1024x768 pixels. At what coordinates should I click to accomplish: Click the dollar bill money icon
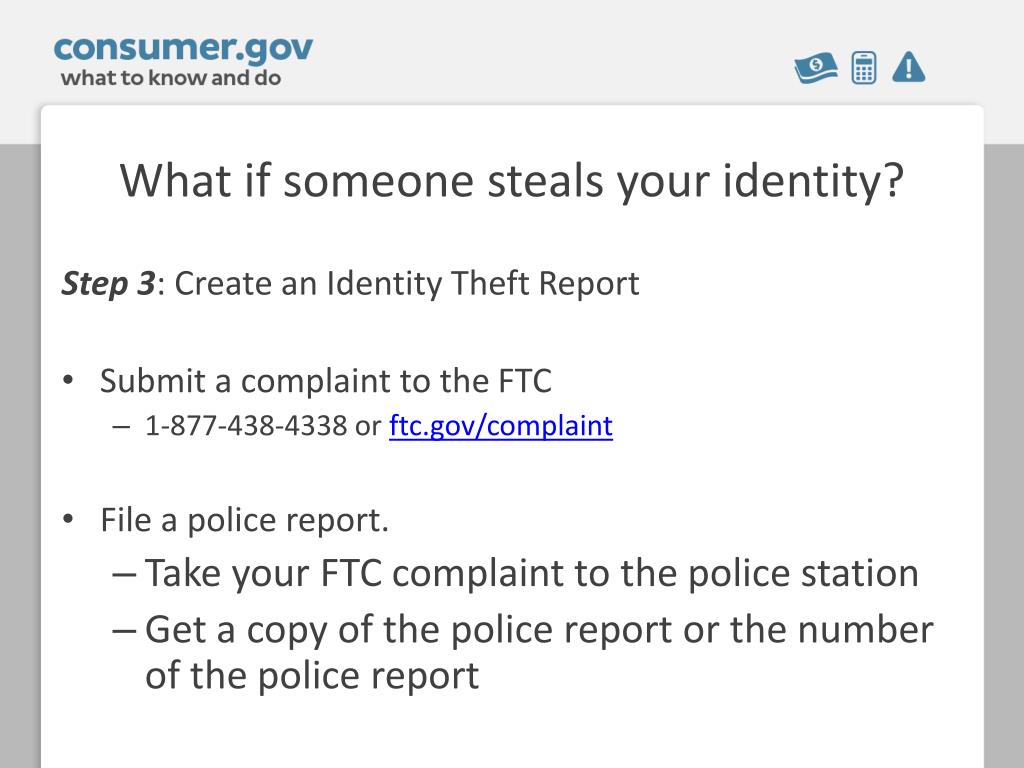click(x=816, y=68)
